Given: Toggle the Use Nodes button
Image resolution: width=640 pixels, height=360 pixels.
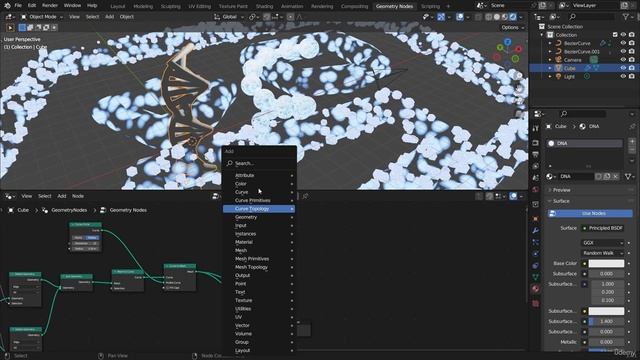Looking at the screenshot, I should coord(590,213).
